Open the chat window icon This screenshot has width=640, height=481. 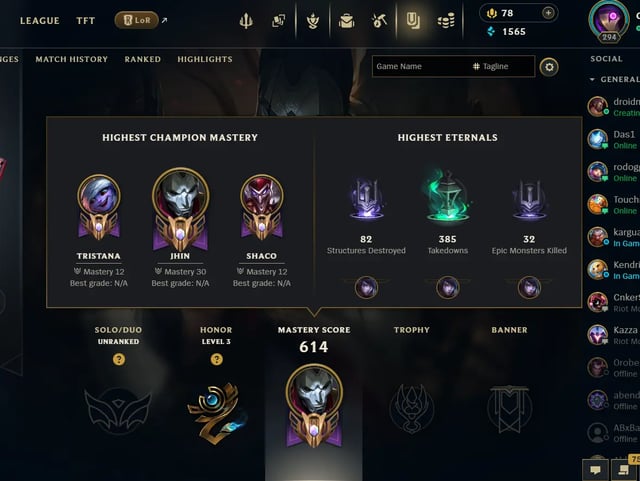tap(595, 470)
